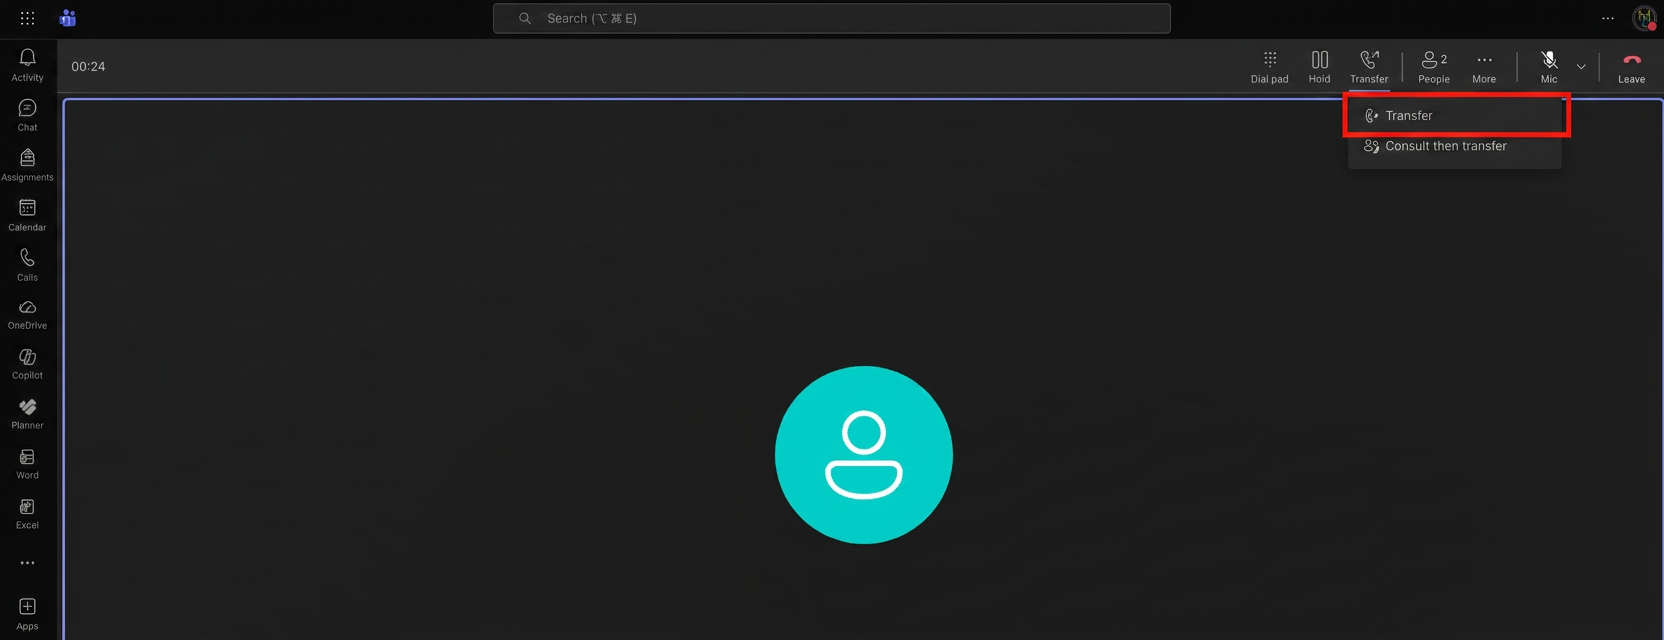Image resolution: width=1664 pixels, height=640 pixels.
Task: Open Assignments in the sidebar
Action: point(27,165)
